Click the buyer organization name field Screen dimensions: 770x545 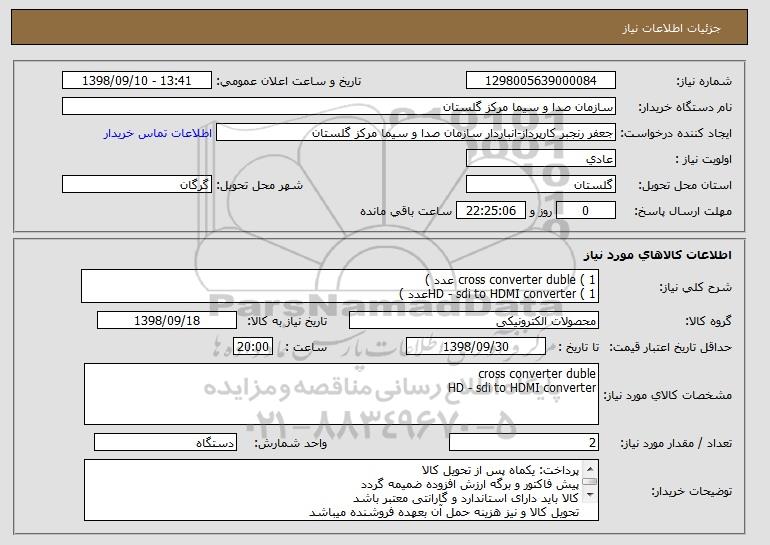(x=339, y=107)
